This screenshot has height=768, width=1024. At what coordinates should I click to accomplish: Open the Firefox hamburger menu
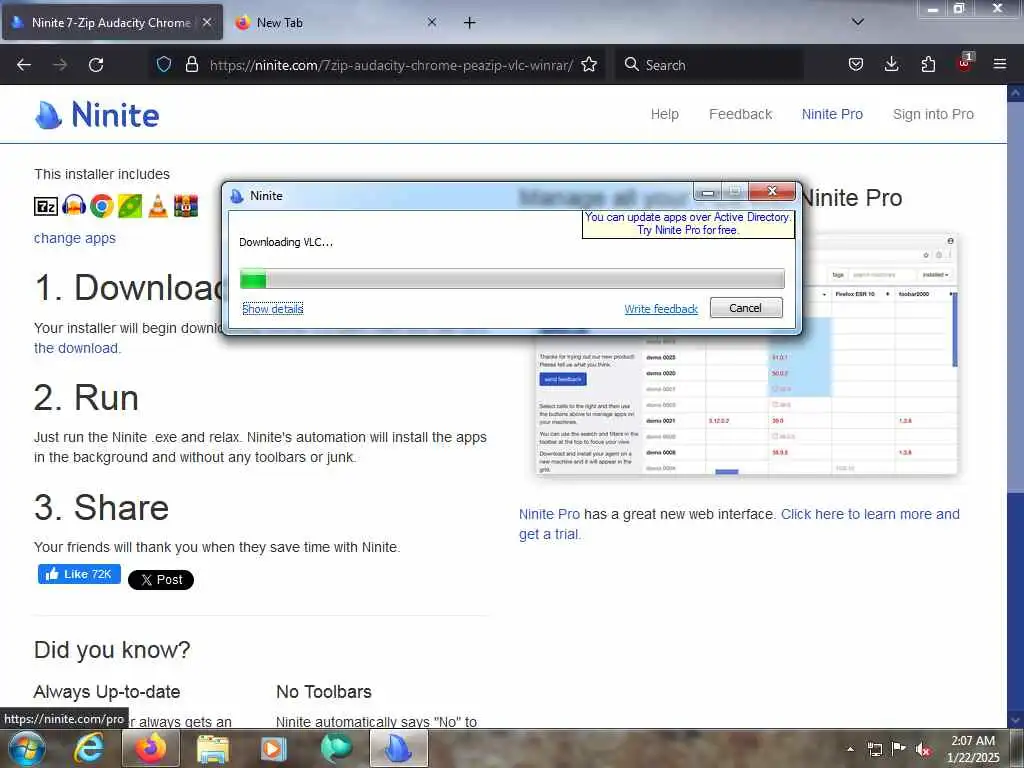tap(1000, 64)
